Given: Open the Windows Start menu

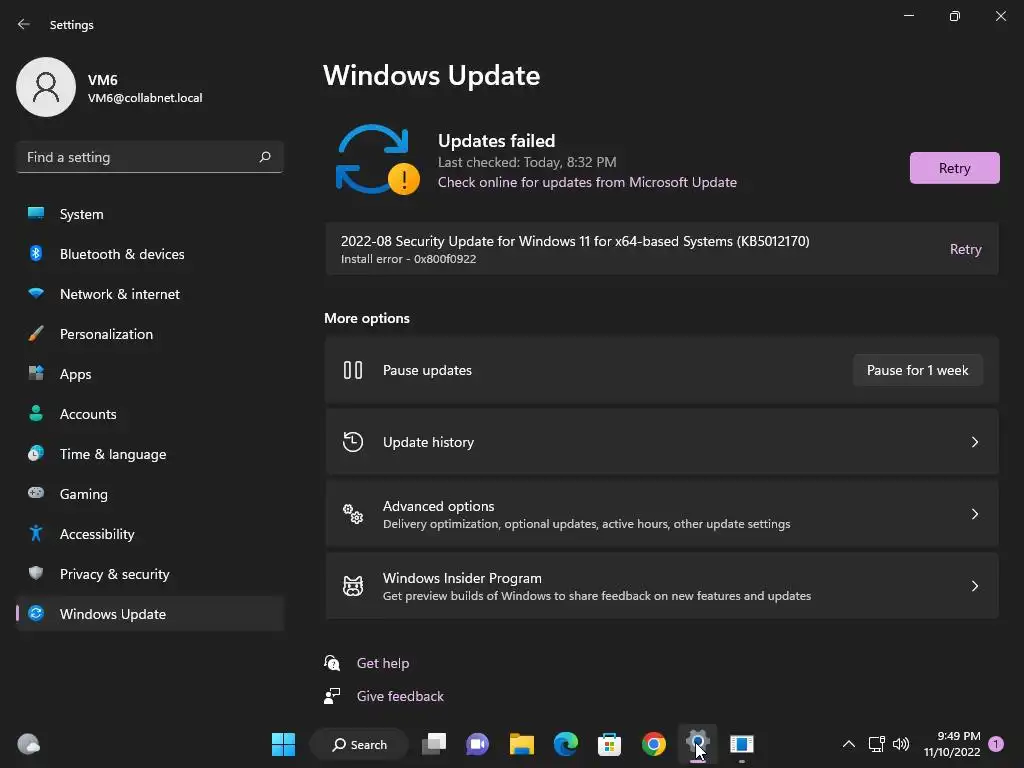Looking at the screenshot, I should pos(283,744).
